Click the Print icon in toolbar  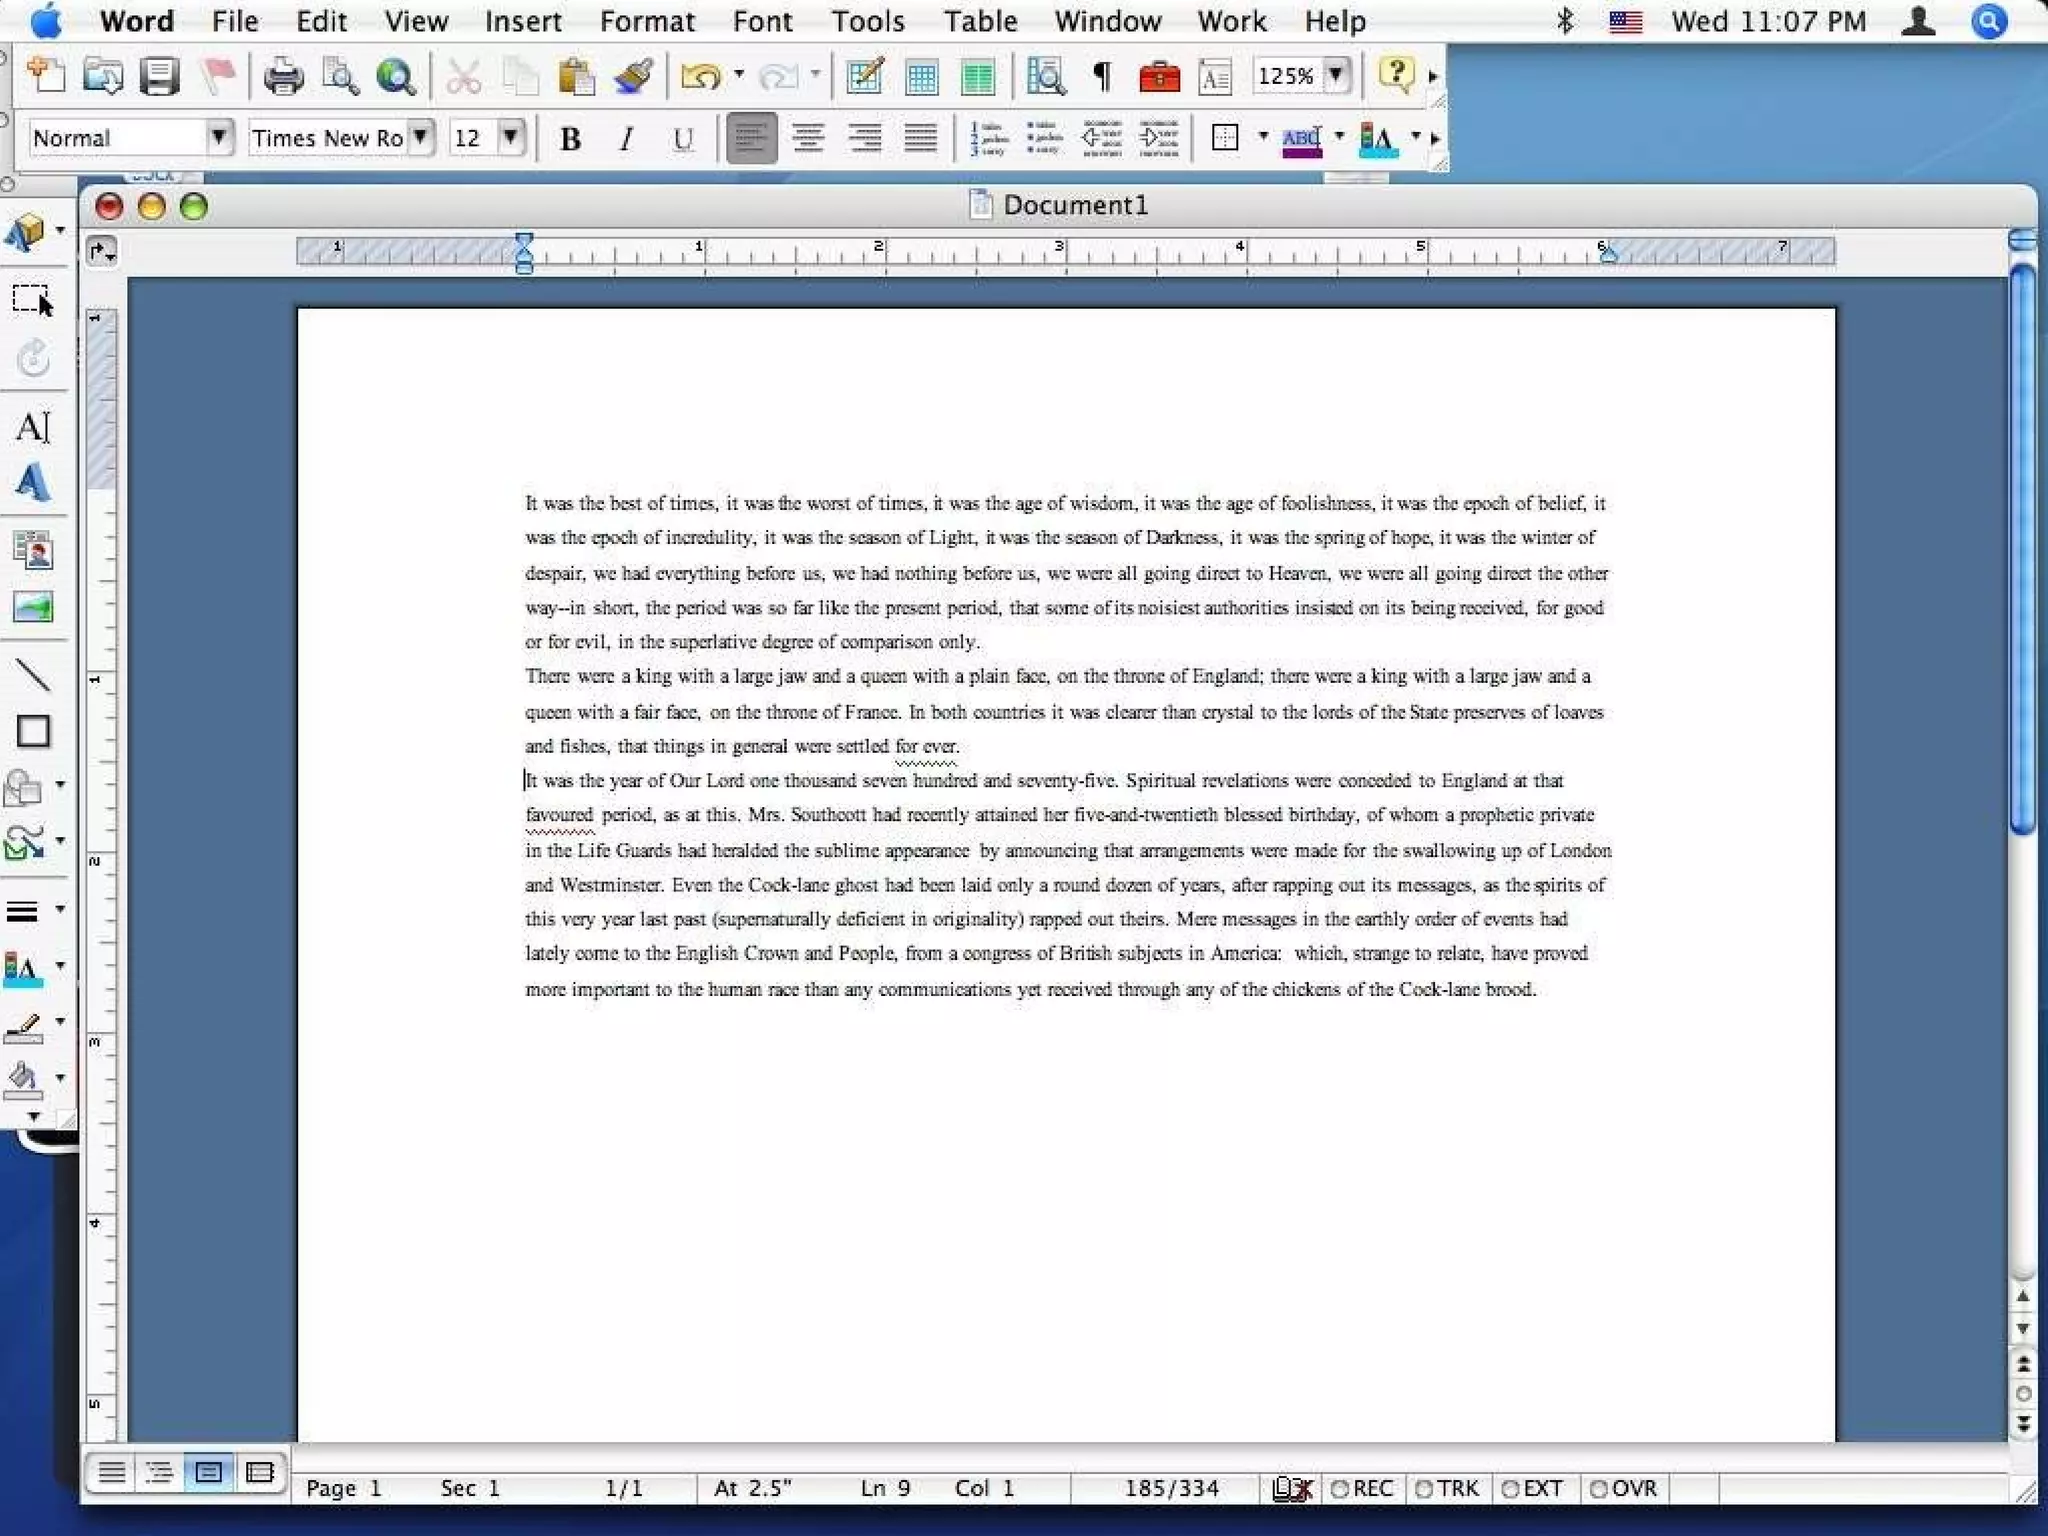click(x=283, y=76)
